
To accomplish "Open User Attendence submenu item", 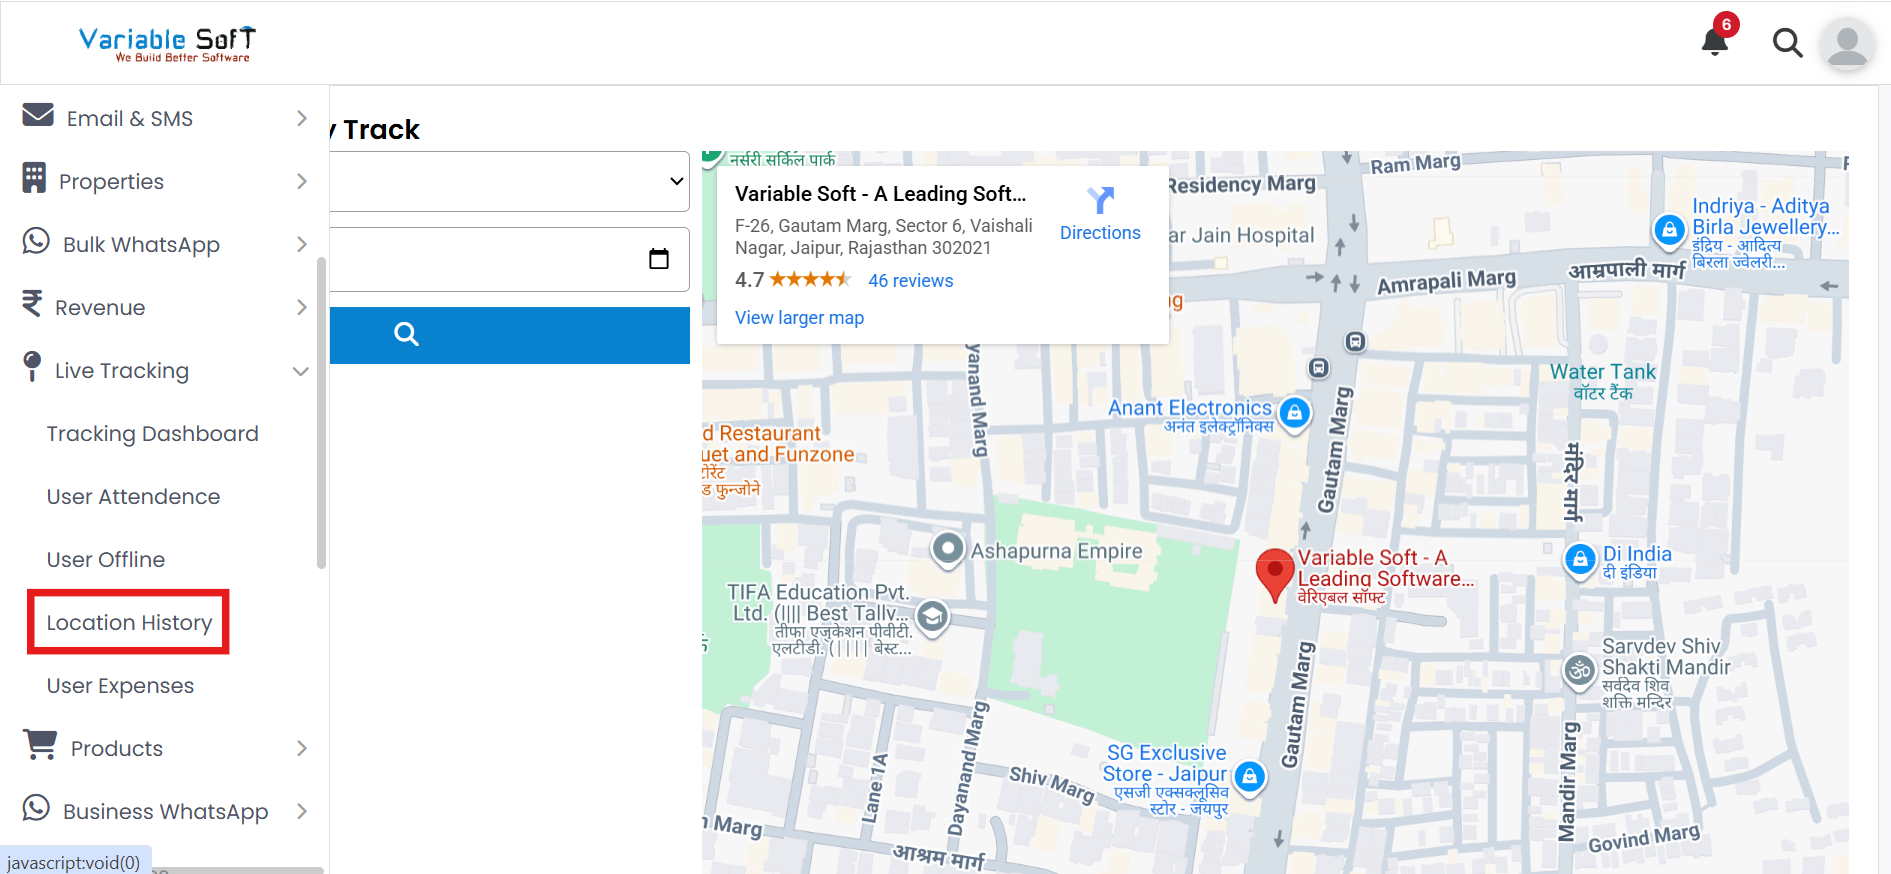I will tap(133, 497).
